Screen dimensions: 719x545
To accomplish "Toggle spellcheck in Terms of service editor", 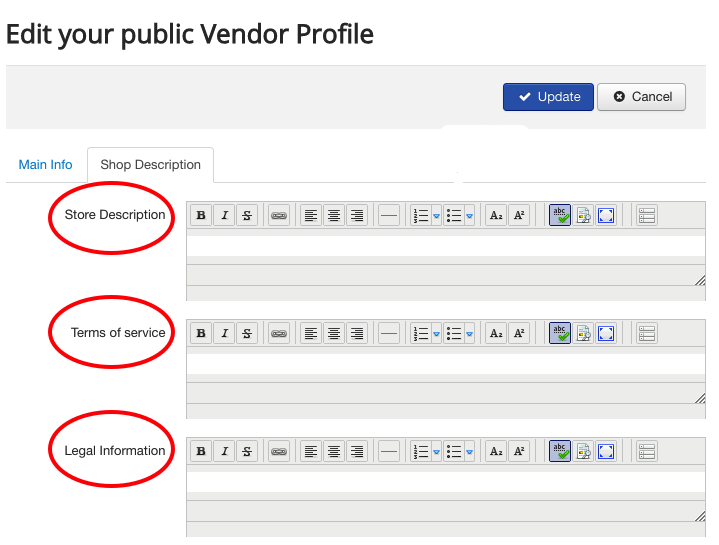I will tap(560, 333).
